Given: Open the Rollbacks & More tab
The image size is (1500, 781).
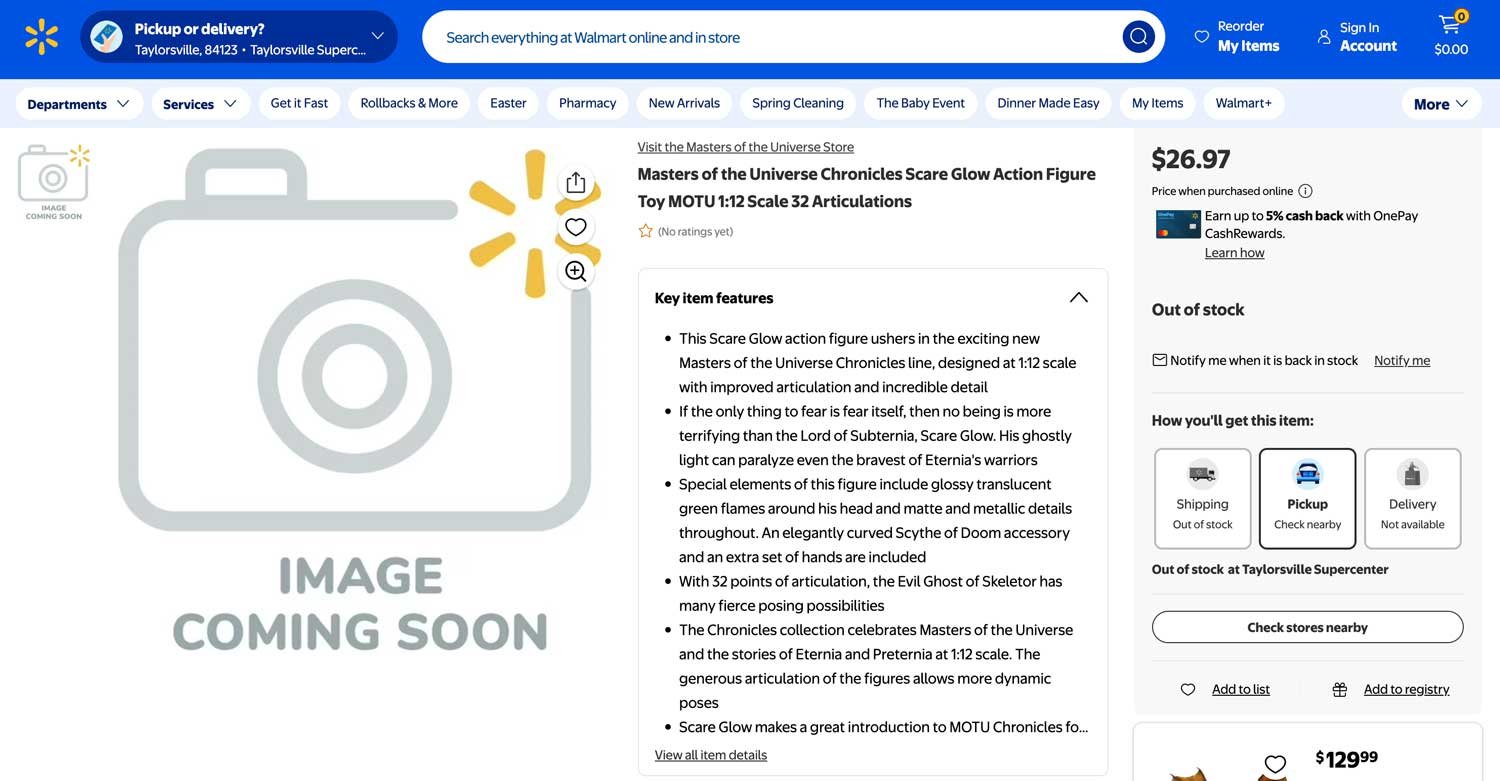Looking at the screenshot, I should point(408,103).
